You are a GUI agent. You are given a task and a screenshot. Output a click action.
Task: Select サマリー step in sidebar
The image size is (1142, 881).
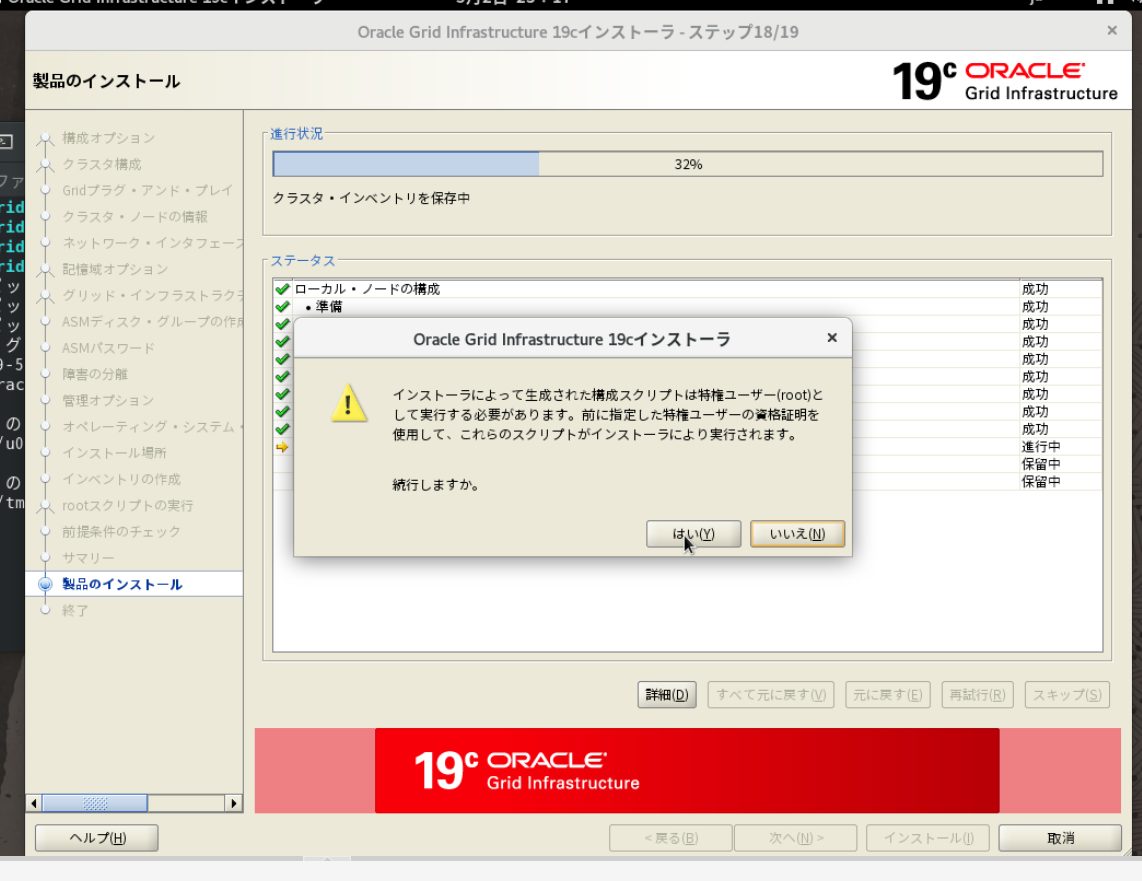(x=88, y=557)
